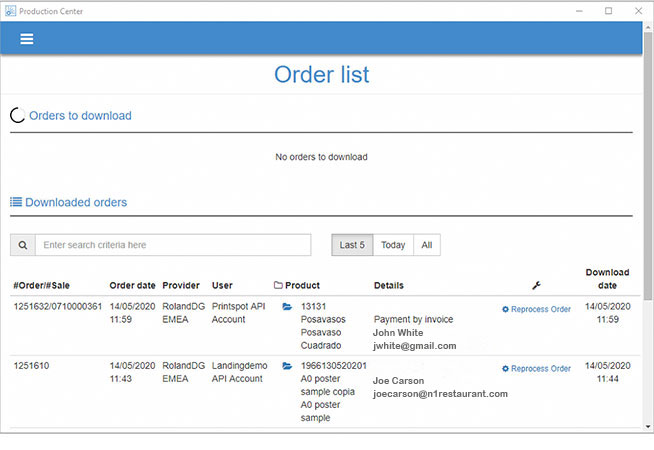
Task: Collapse the Downloaded orders section
Action: tap(76, 202)
